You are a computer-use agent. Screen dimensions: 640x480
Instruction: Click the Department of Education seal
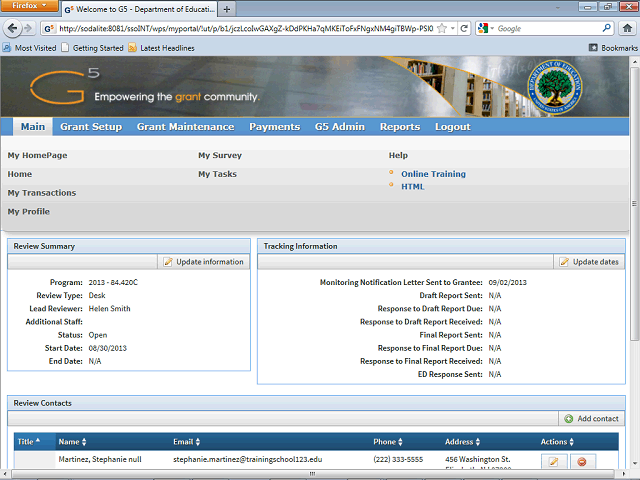554,87
